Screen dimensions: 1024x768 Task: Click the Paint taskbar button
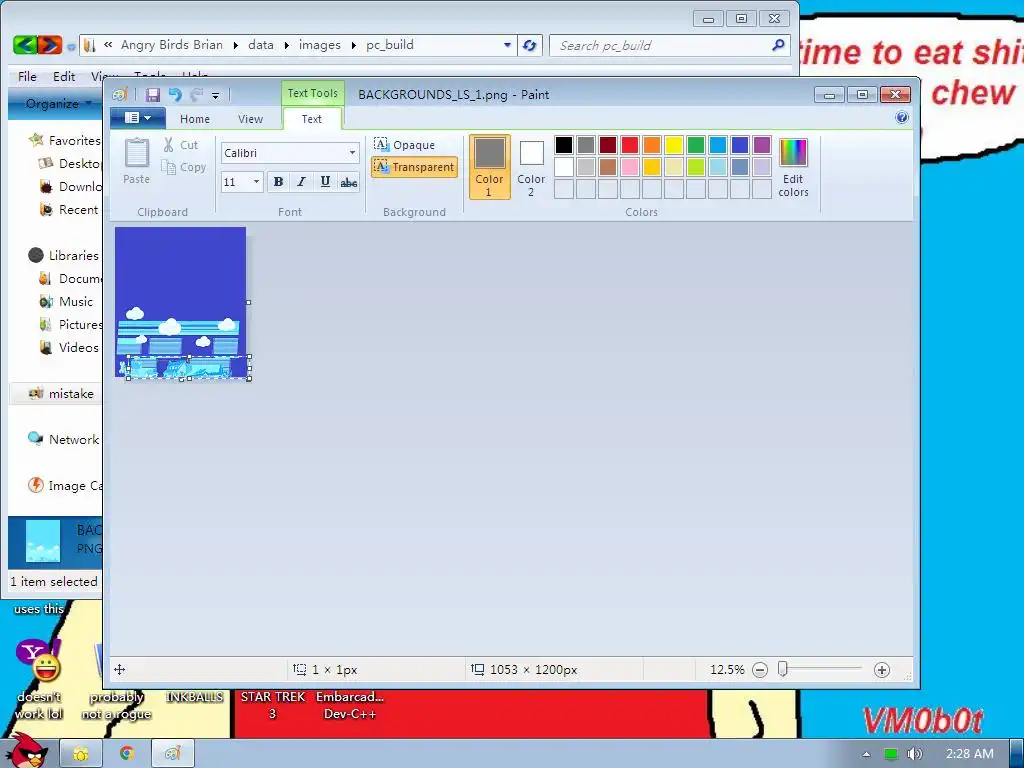tap(172, 753)
